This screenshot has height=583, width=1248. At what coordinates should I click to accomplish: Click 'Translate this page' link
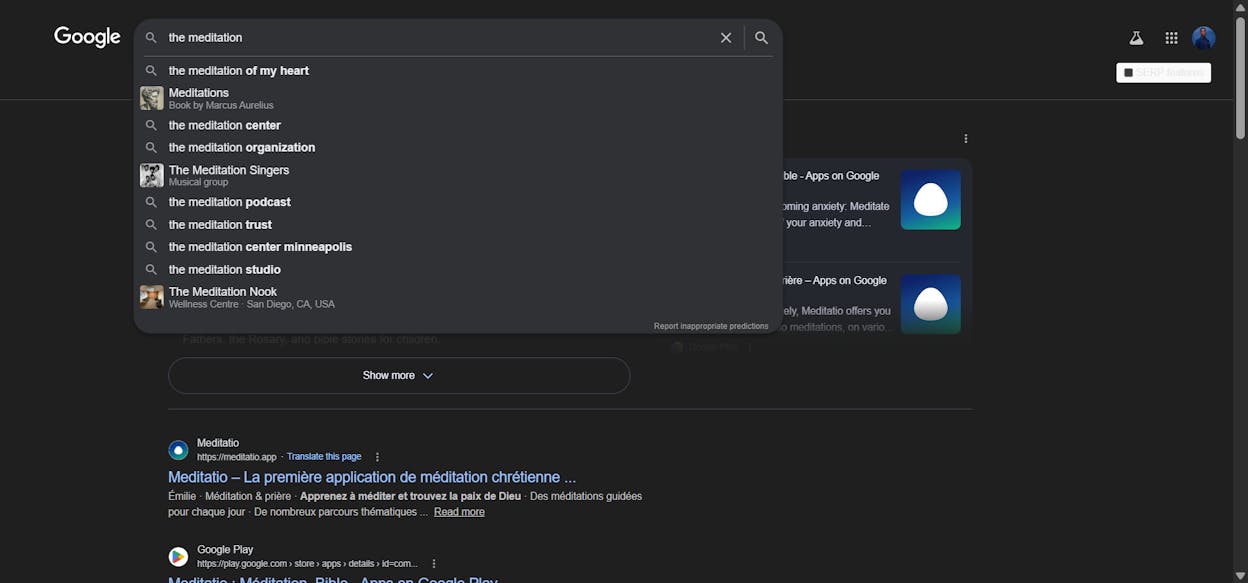pyautogui.click(x=324, y=457)
